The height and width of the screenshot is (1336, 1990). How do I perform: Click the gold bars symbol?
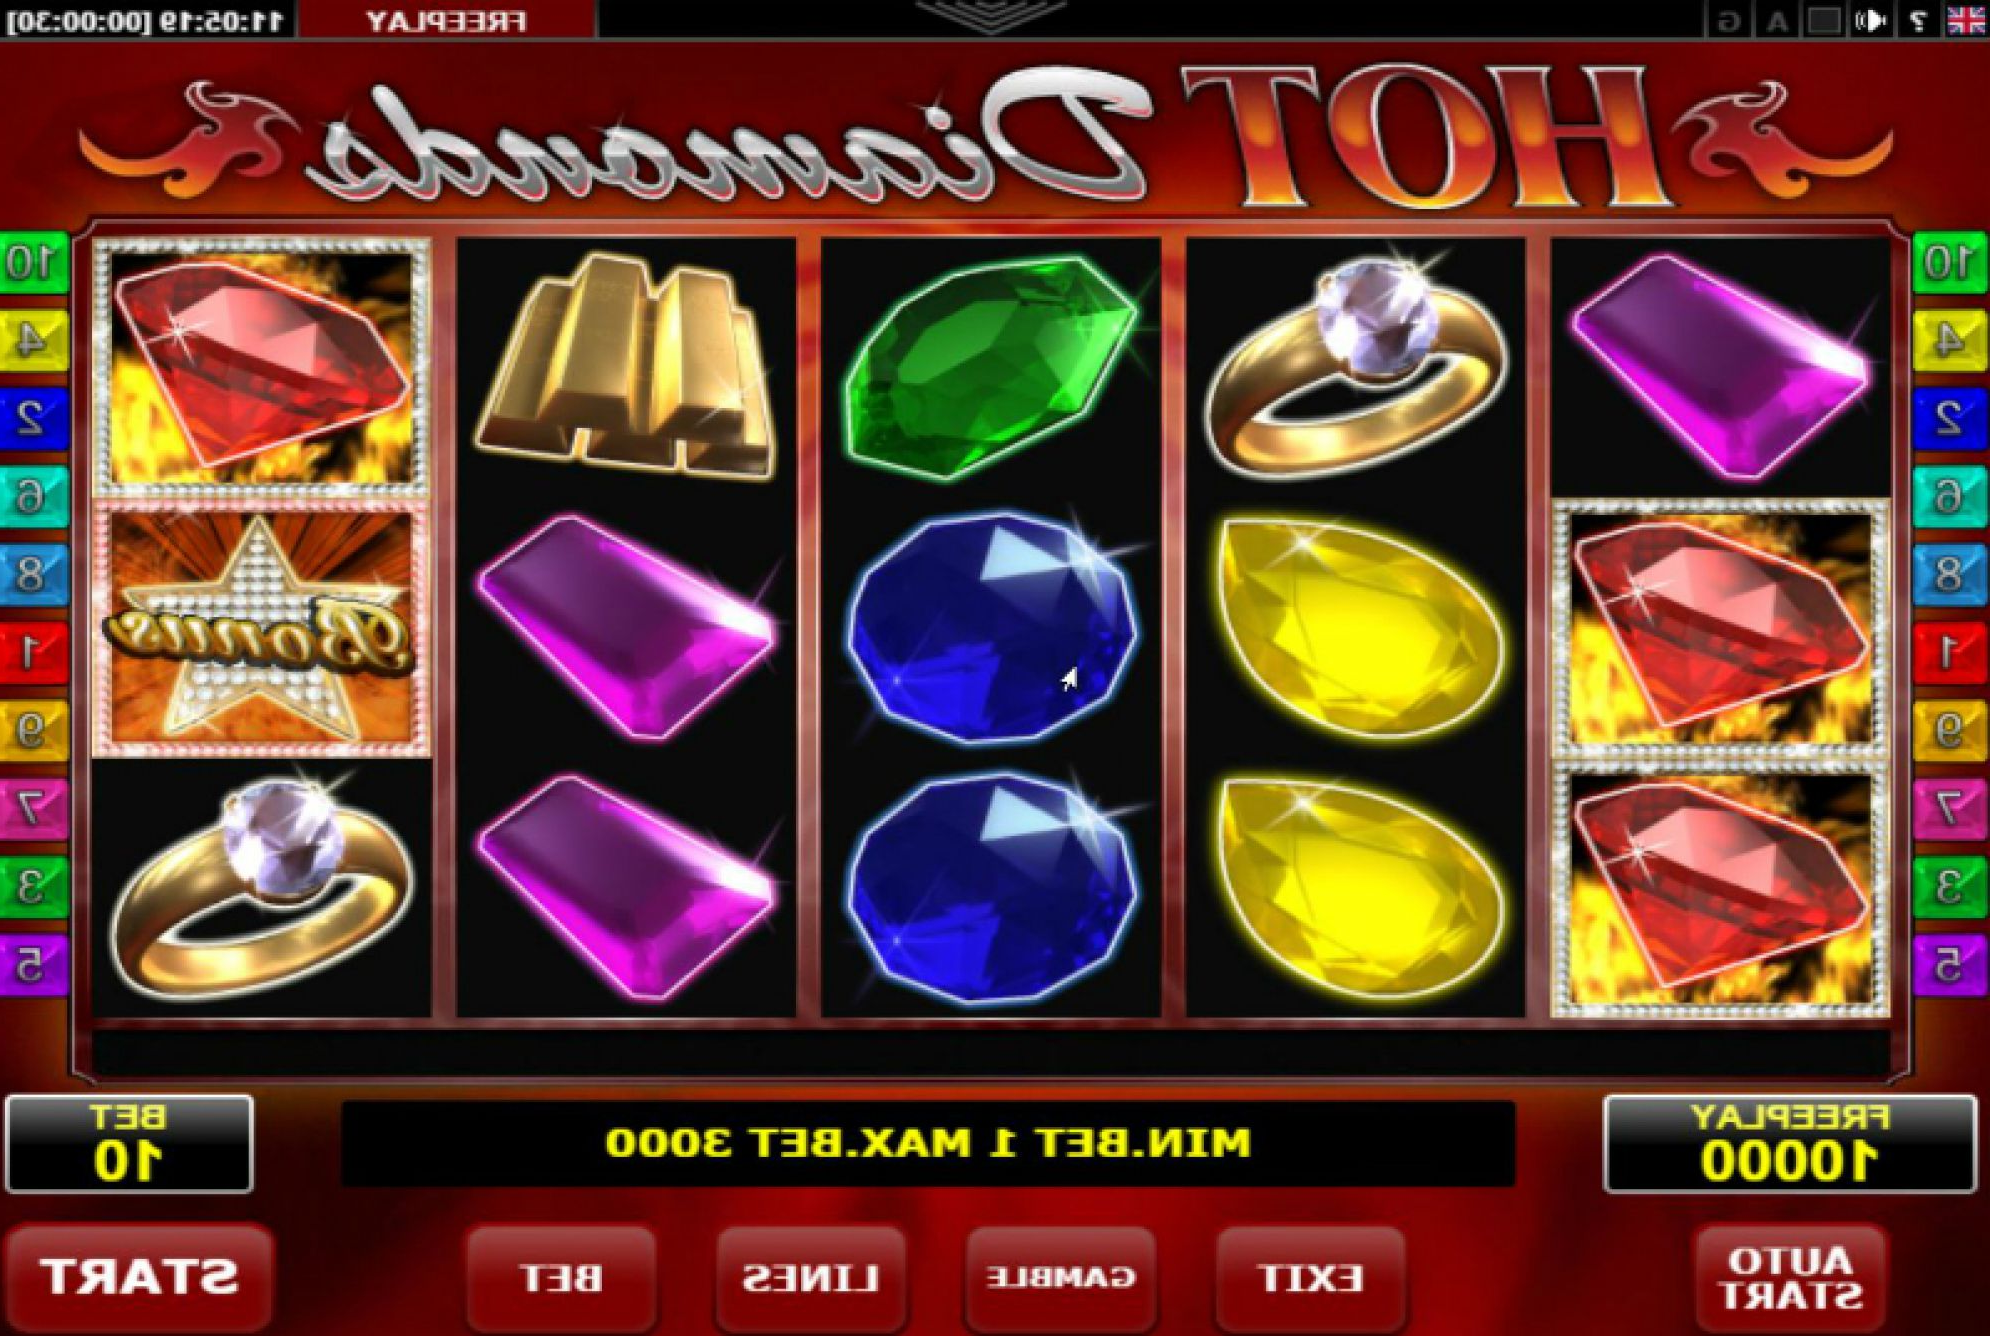click(626, 366)
